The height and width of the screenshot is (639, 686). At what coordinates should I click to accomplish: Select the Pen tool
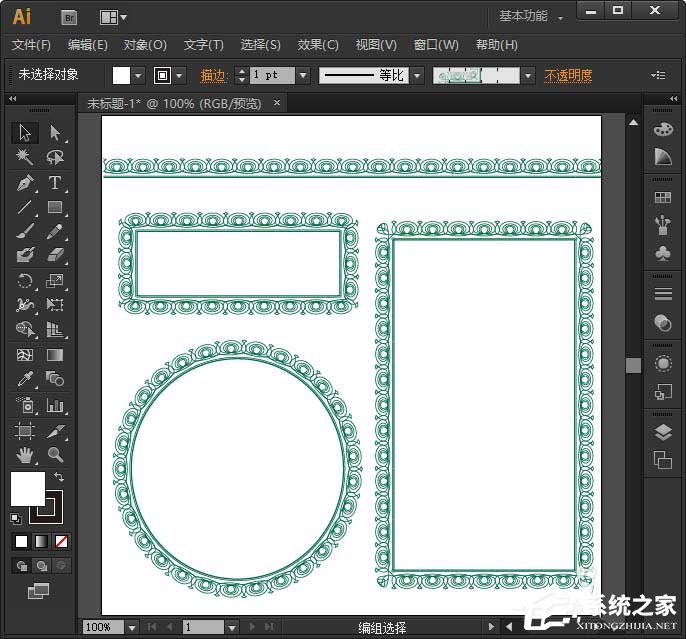tap(25, 183)
